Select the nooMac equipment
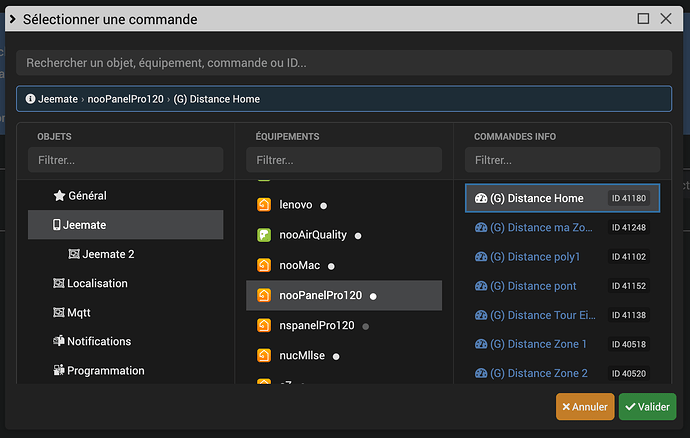 pyautogui.click(x=344, y=265)
